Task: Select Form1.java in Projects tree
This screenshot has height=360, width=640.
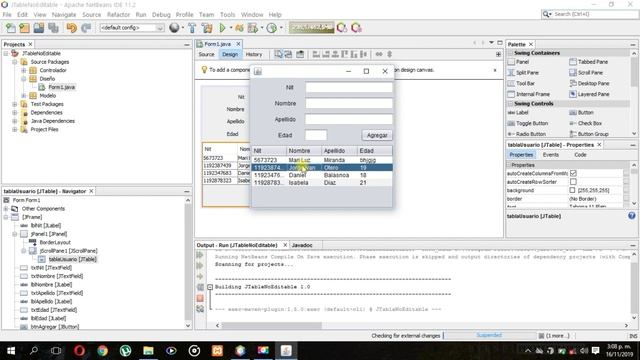Action: (x=61, y=87)
